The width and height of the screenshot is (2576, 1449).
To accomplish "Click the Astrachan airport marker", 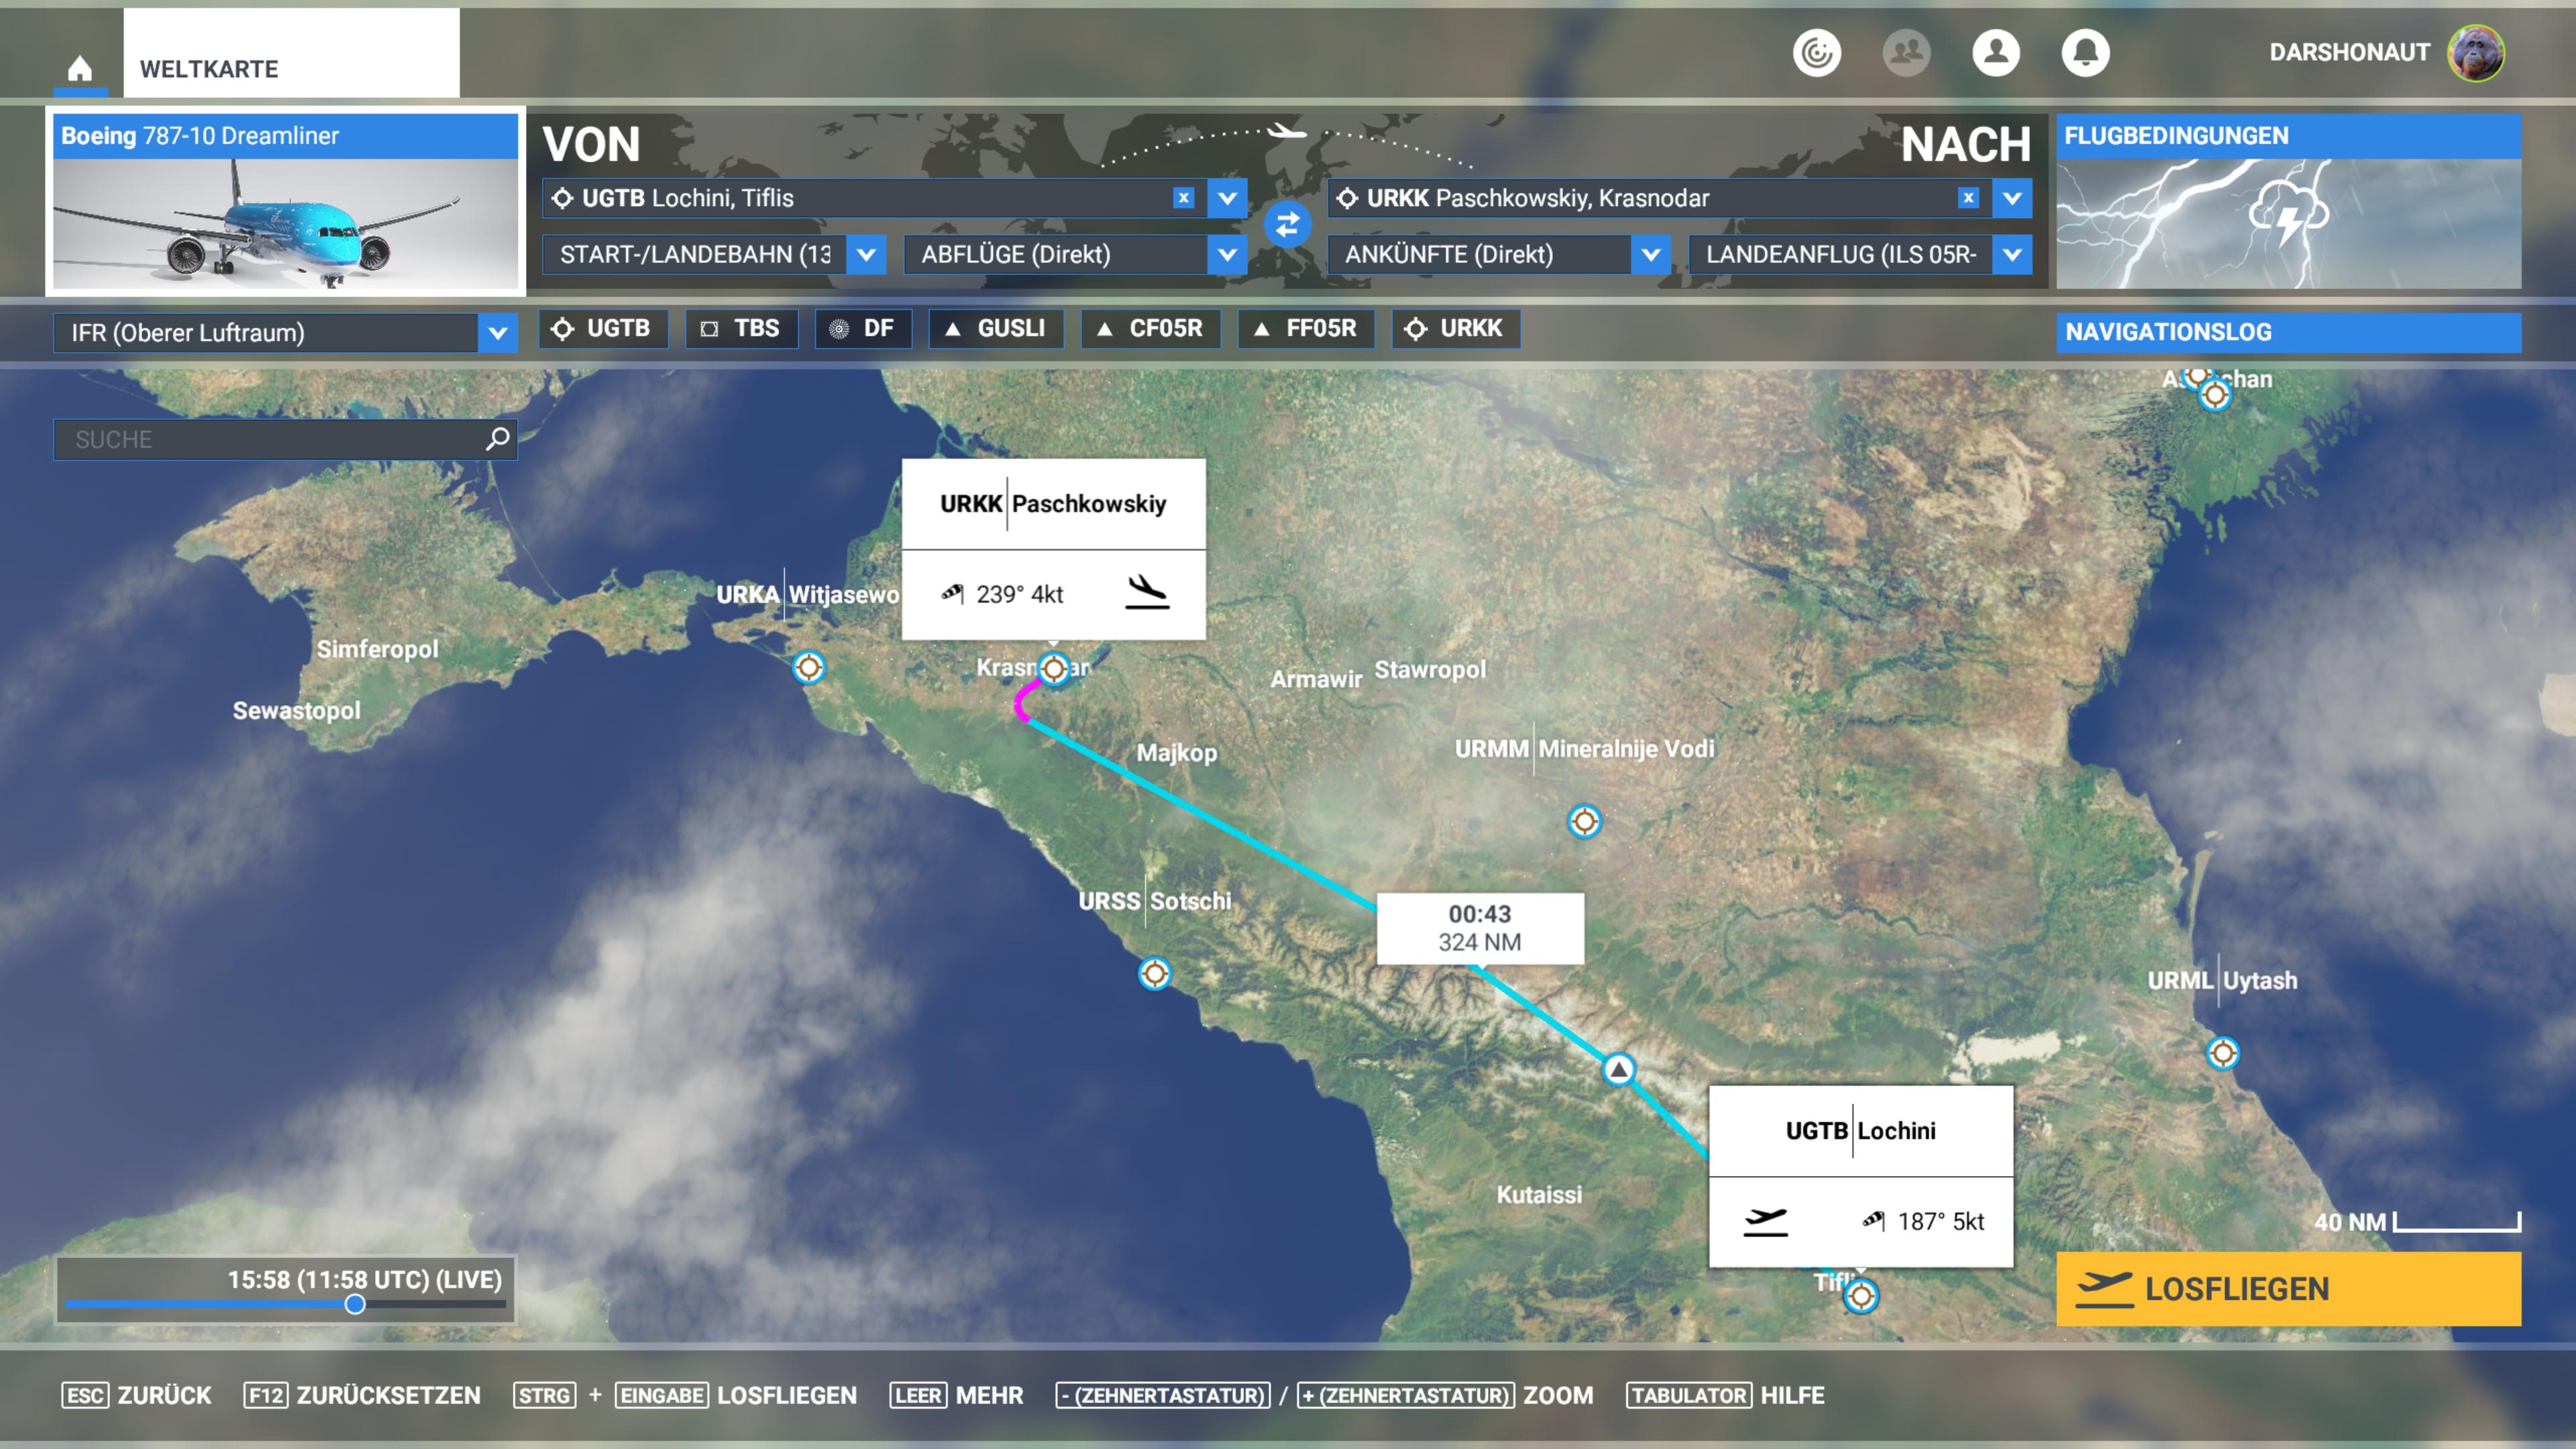I will coord(2215,395).
